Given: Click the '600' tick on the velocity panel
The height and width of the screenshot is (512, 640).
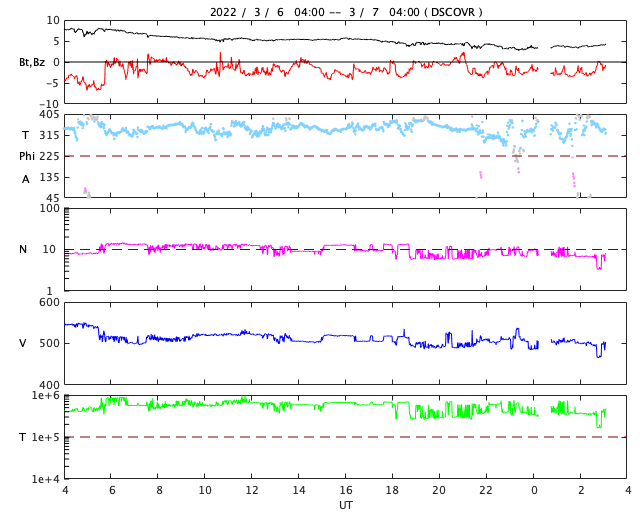Looking at the screenshot, I should tap(49, 303).
